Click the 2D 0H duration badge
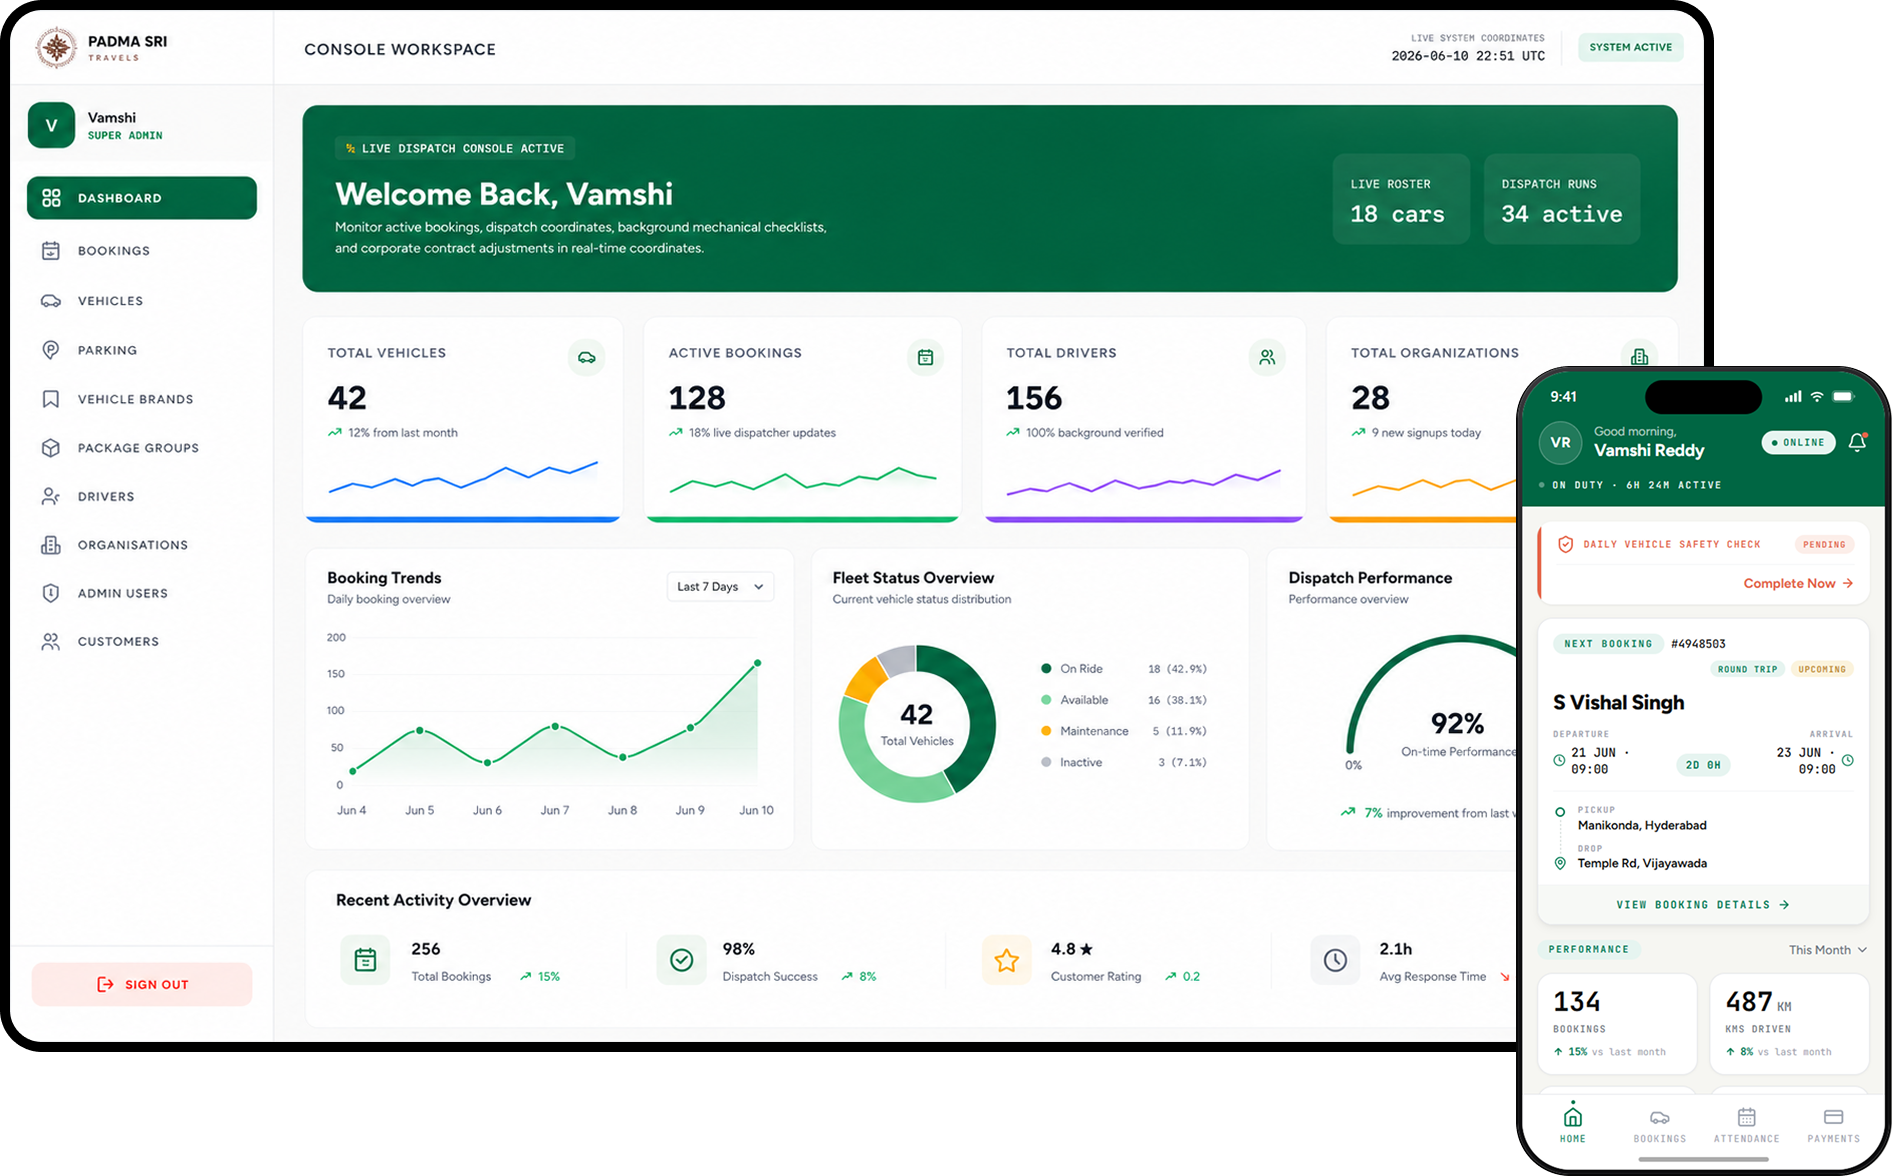1892x1176 pixels. tap(1703, 765)
